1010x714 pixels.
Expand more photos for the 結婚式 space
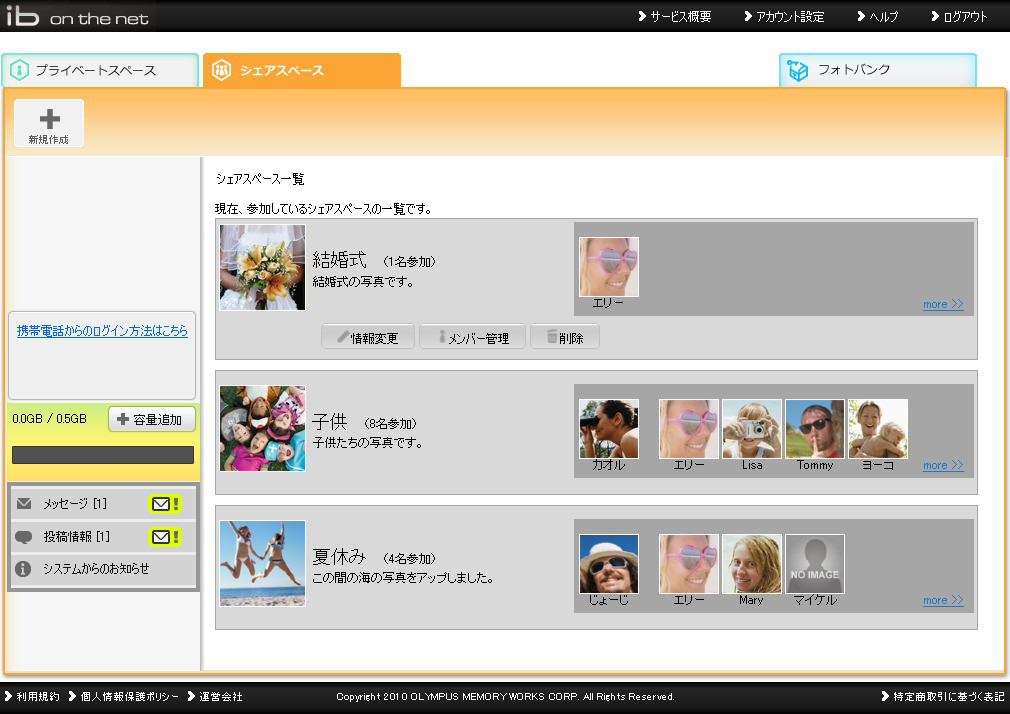942,304
